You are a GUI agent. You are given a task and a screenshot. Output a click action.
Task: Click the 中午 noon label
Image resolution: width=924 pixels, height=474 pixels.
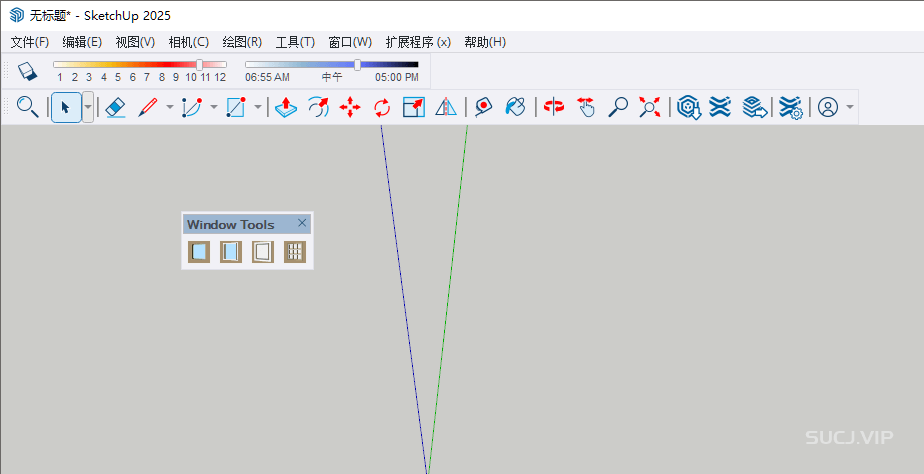point(332,77)
